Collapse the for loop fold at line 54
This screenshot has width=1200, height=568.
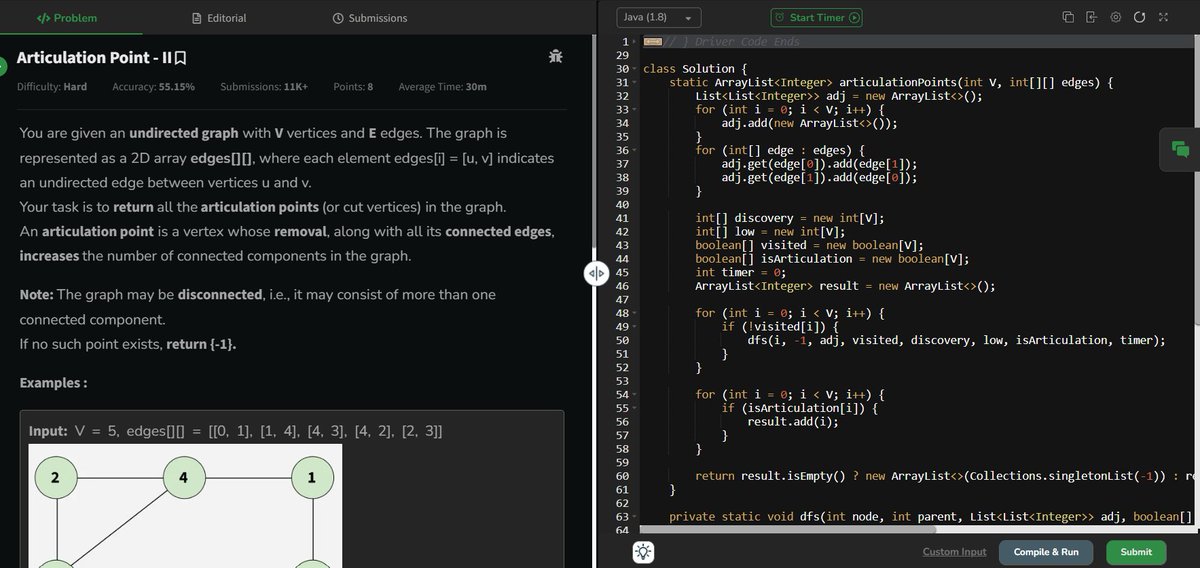[x=636, y=395]
